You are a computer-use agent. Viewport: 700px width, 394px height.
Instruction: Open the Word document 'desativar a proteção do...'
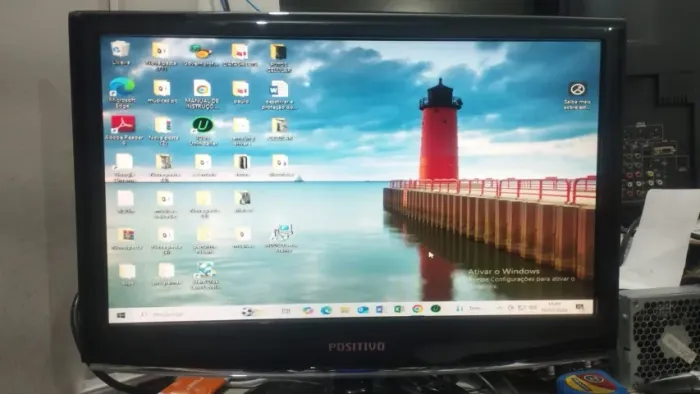279,94
